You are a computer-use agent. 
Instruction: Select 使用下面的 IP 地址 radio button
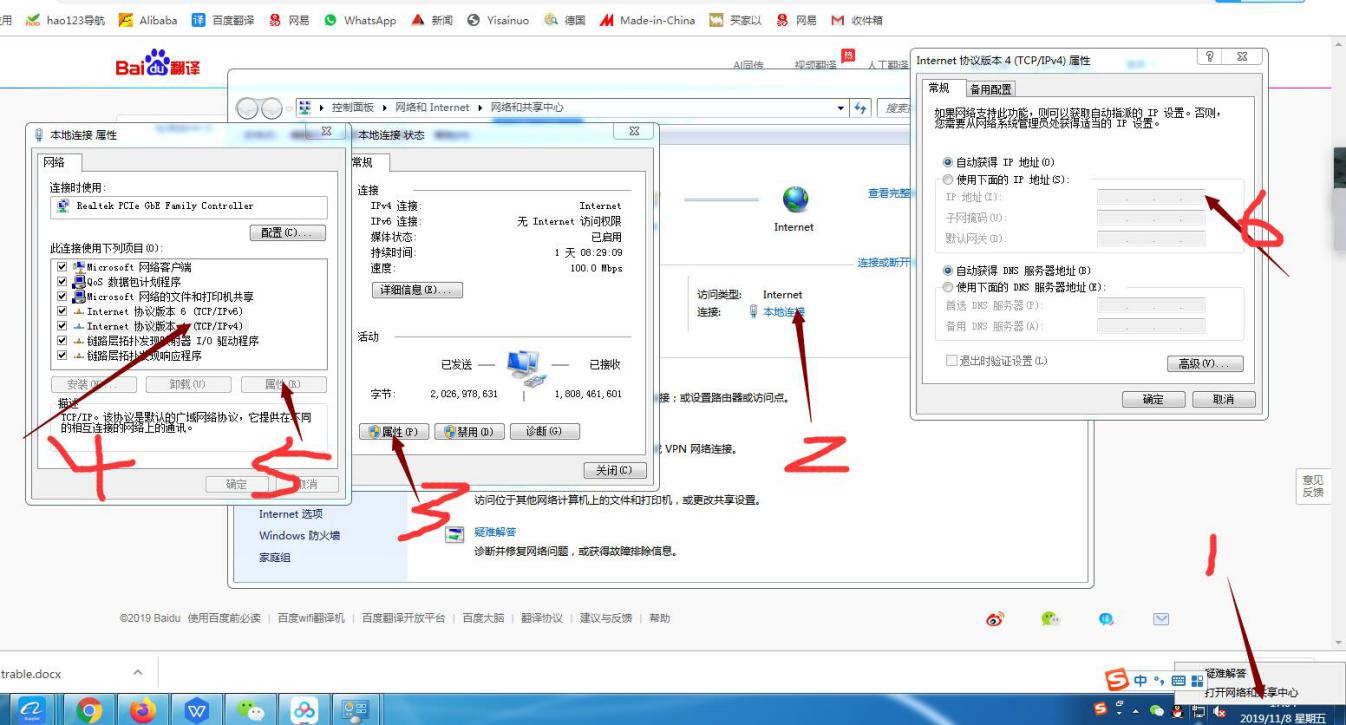tap(948, 180)
